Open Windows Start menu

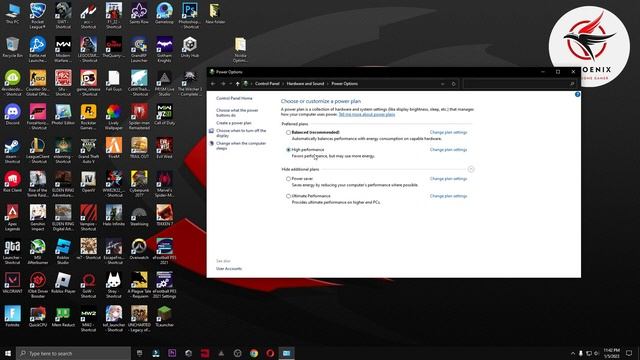point(8,353)
